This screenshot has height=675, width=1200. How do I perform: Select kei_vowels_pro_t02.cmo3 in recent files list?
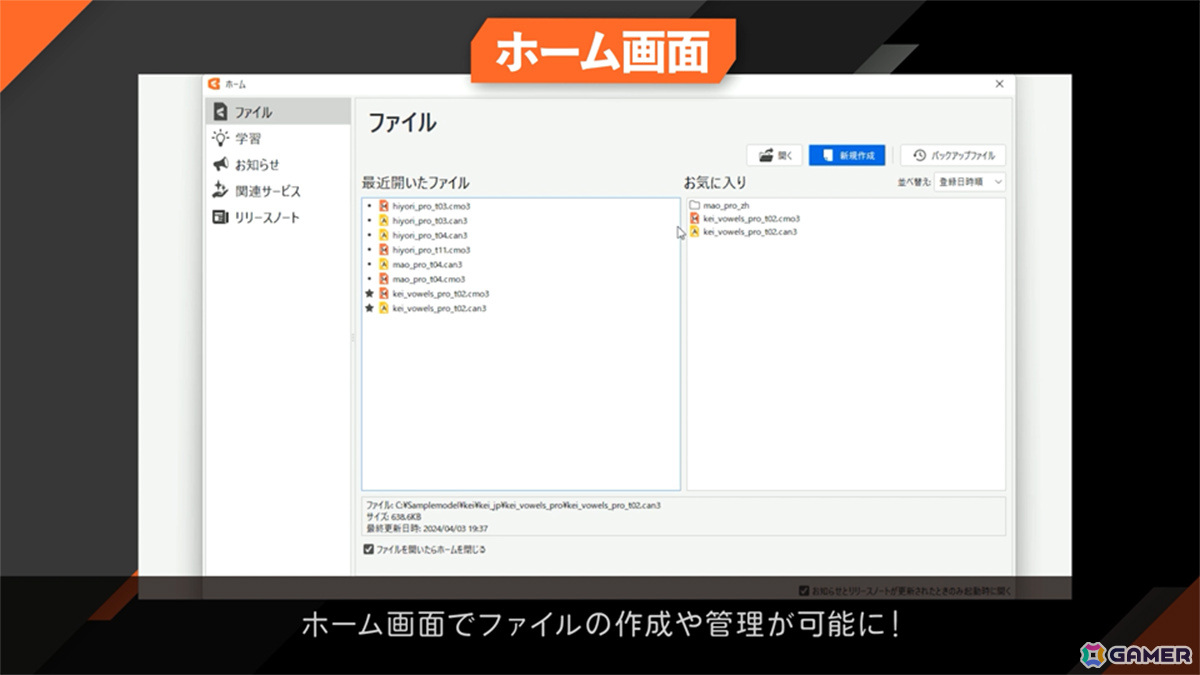(440, 294)
